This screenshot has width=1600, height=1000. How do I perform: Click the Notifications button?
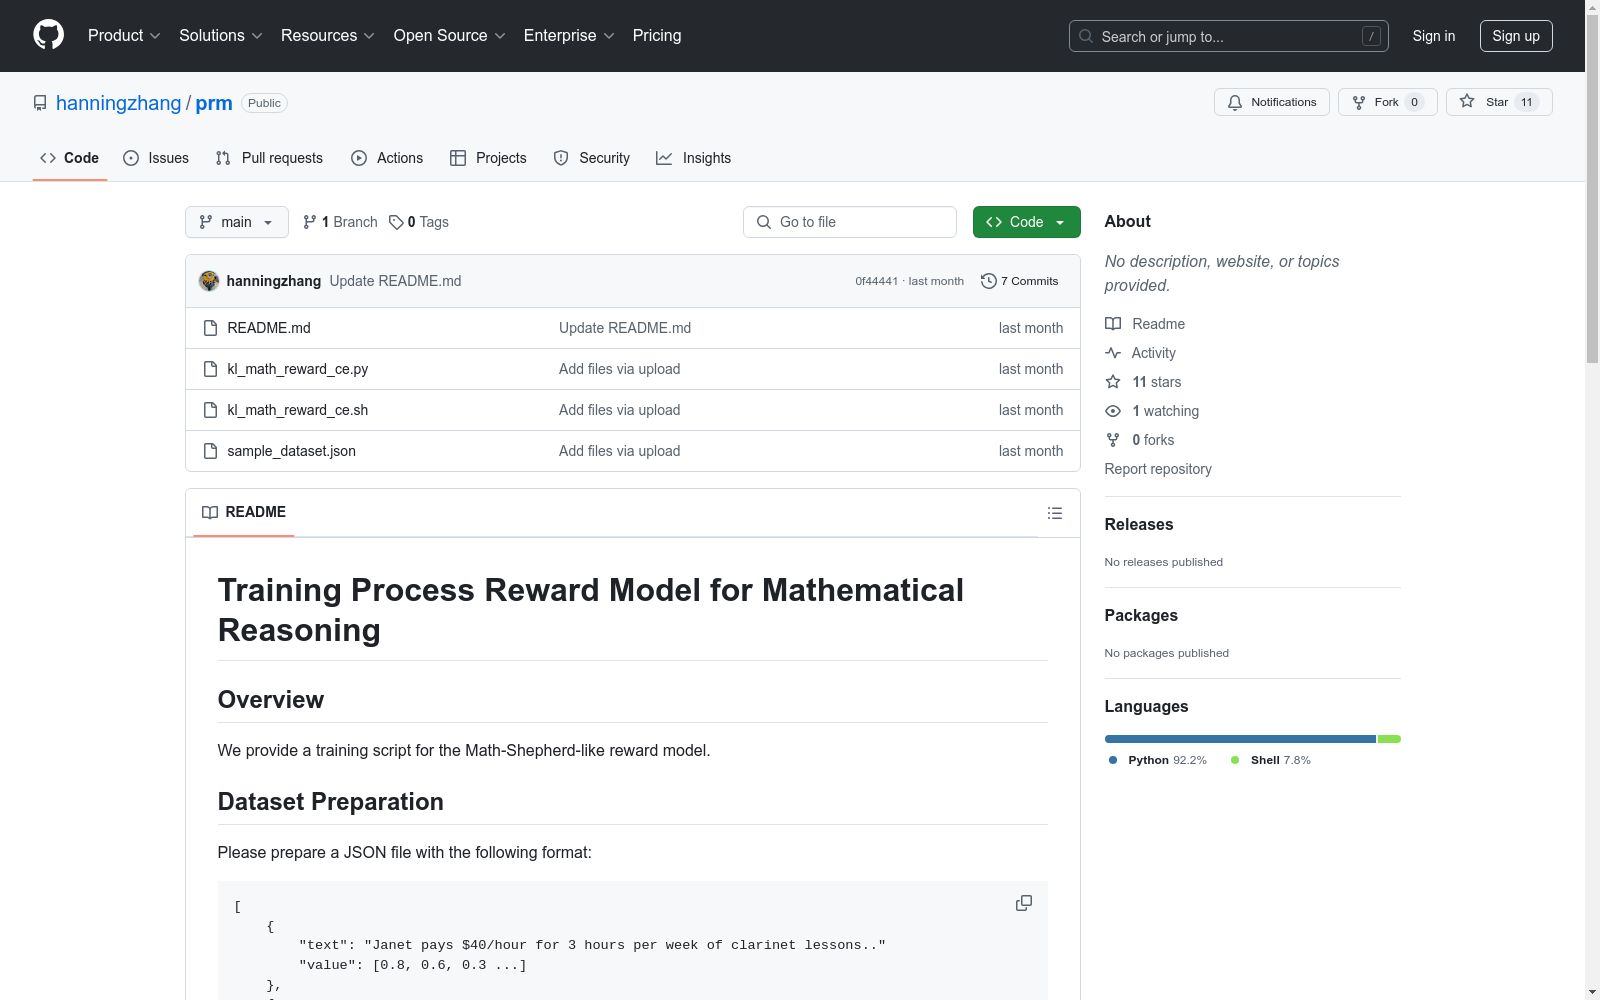point(1272,102)
